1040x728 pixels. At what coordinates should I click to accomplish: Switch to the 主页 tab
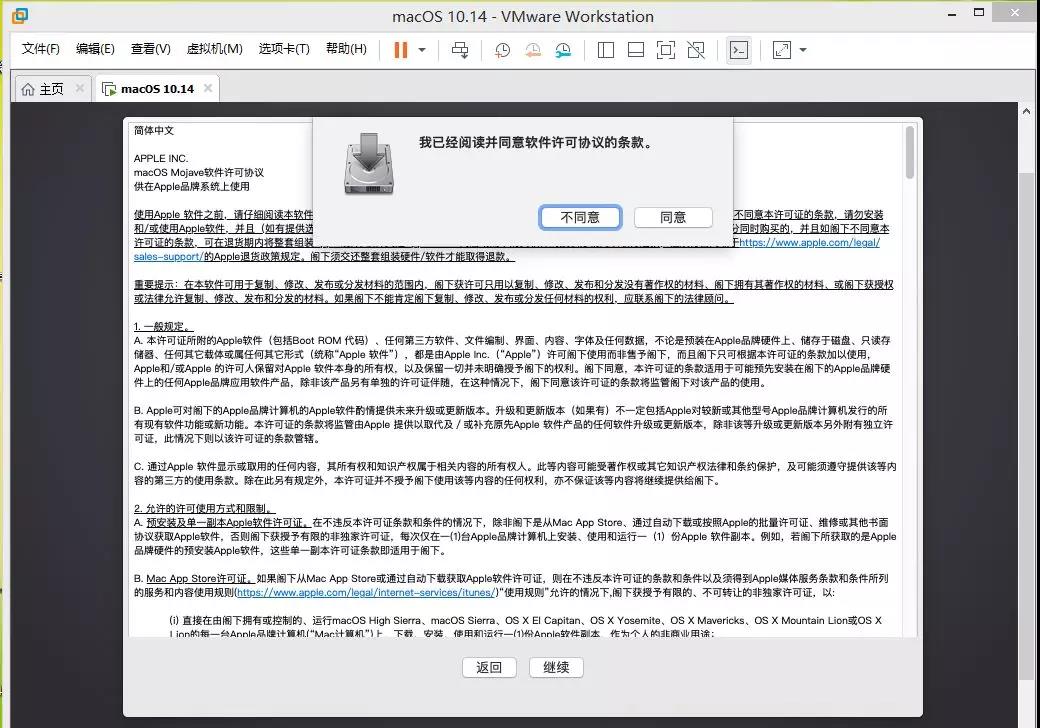[x=43, y=89]
